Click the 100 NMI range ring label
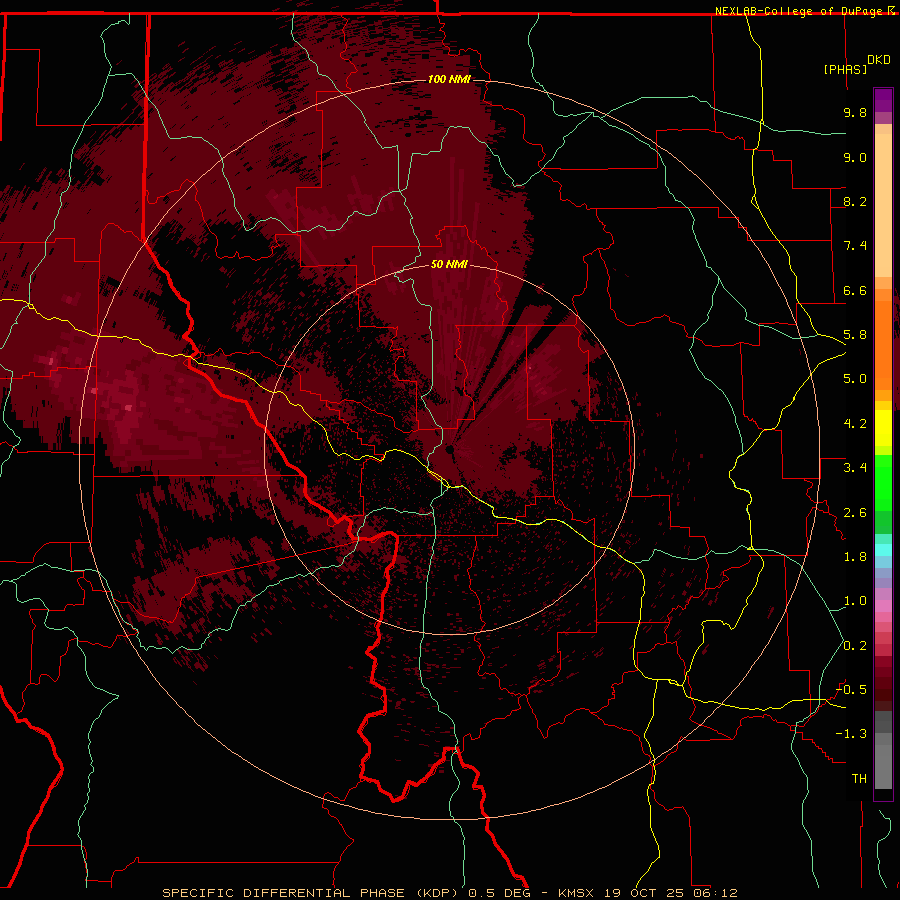Screen dimensions: 900x900 [449, 79]
